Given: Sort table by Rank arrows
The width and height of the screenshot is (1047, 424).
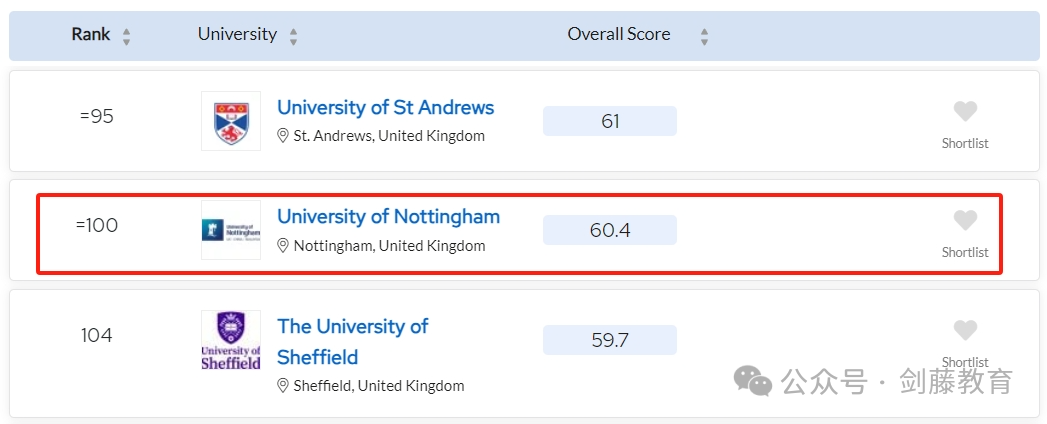Looking at the screenshot, I should (126, 36).
